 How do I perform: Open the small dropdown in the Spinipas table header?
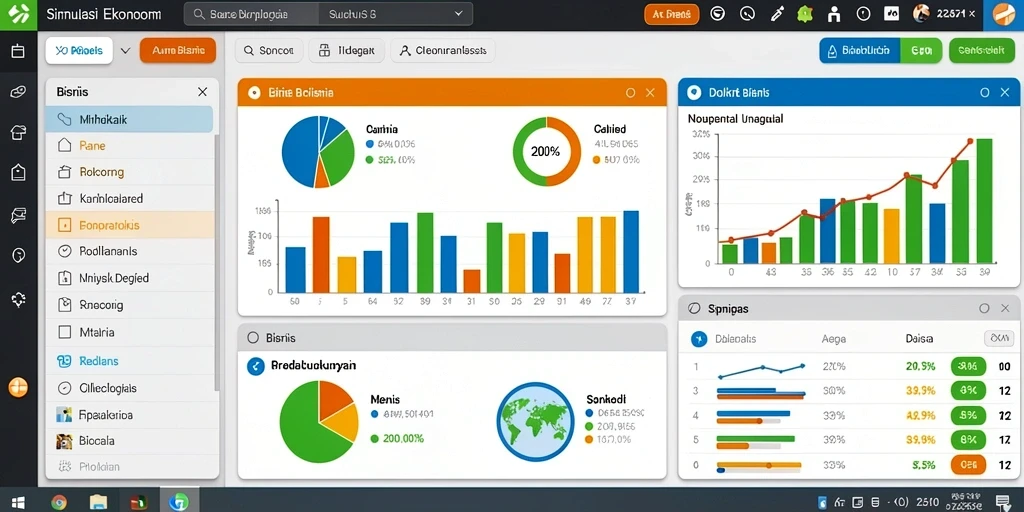tap(998, 338)
